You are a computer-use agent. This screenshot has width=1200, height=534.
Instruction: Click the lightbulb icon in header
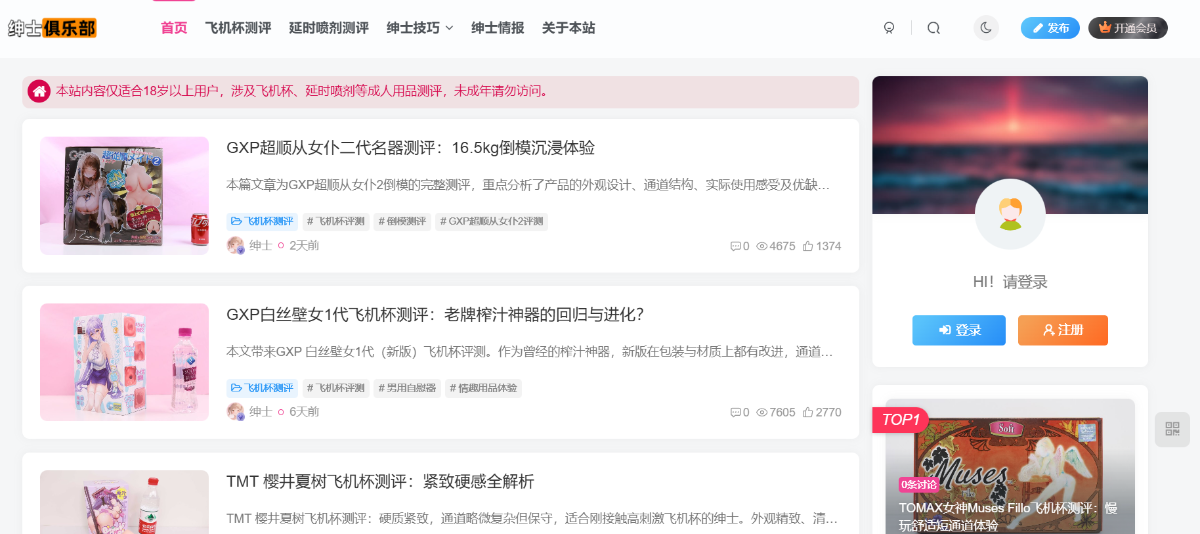click(x=889, y=28)
